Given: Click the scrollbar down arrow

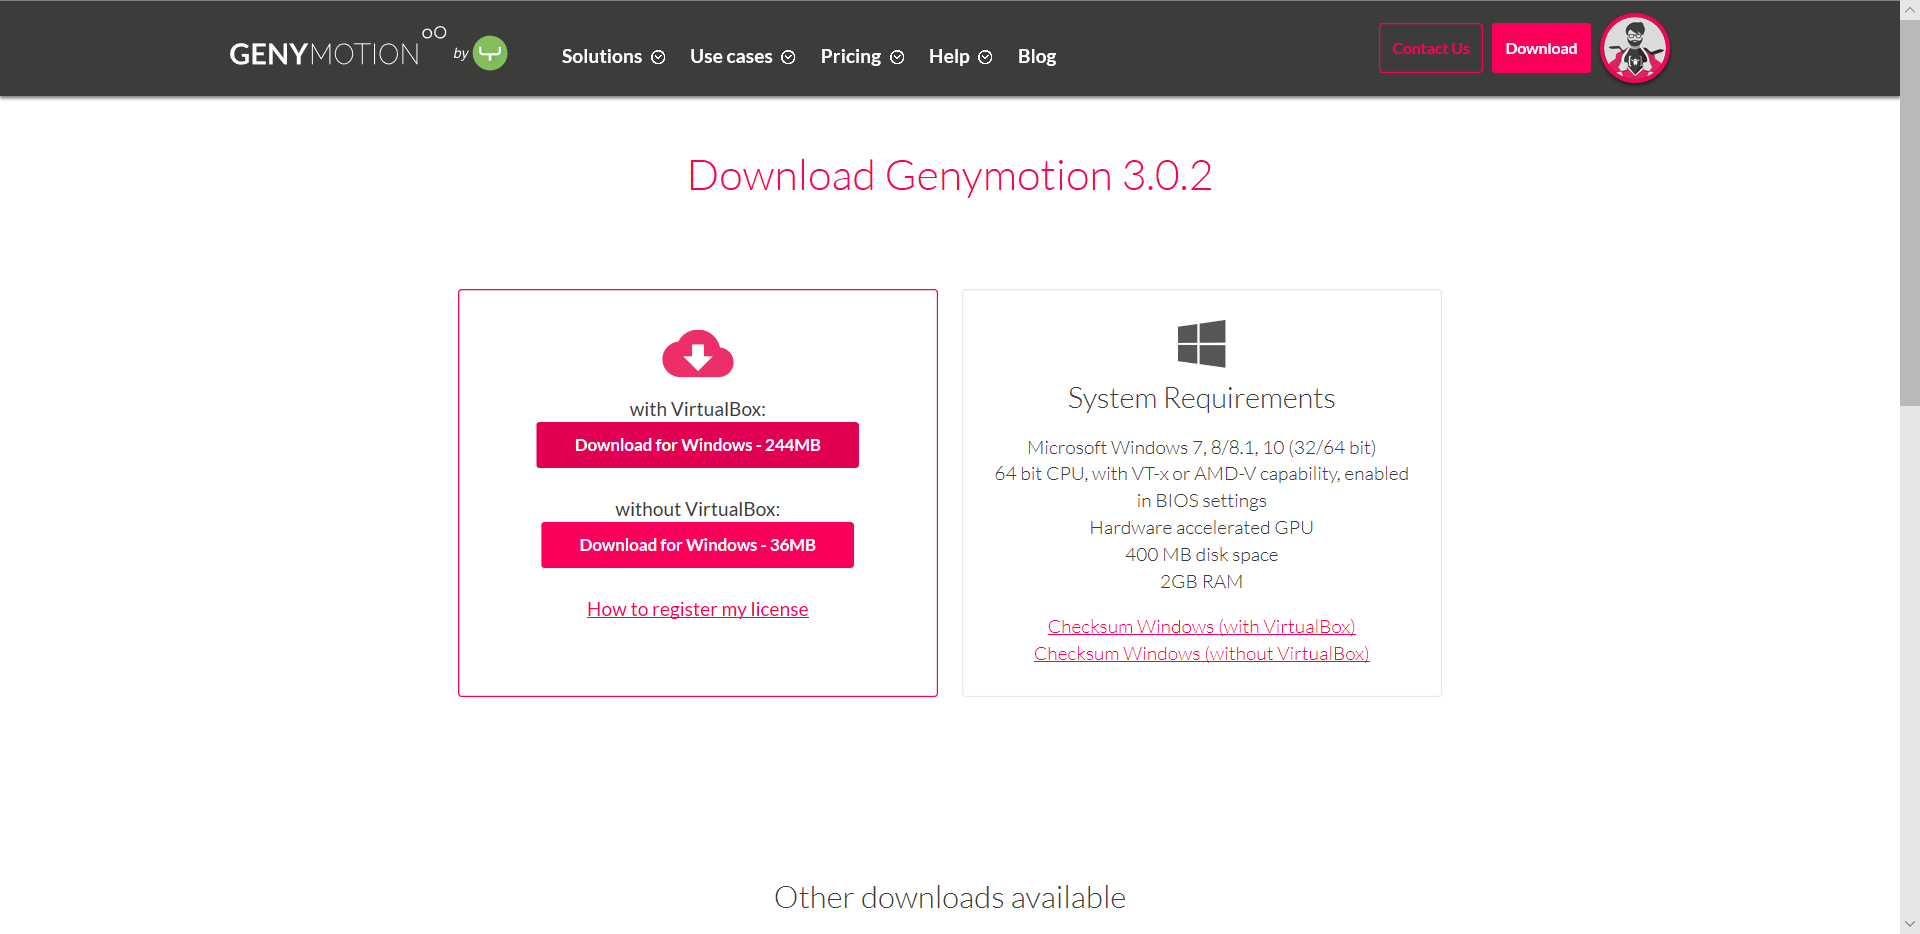Looking at the screenshot, I should pyautogui.click(x=1910, y=925).
